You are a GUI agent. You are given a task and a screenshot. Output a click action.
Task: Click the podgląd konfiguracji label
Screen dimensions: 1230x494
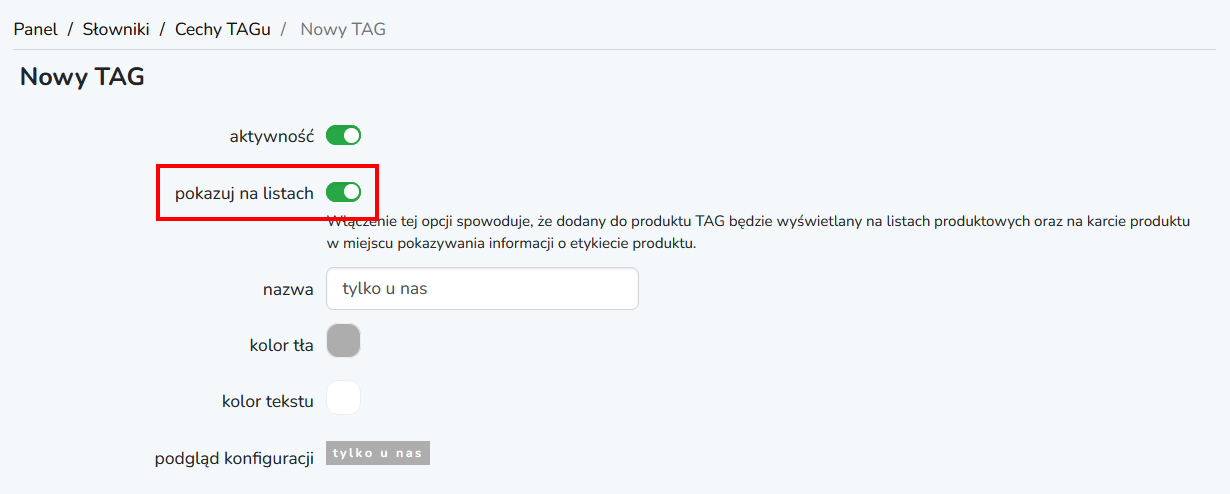pyautogui.click(x=234, y=459)
